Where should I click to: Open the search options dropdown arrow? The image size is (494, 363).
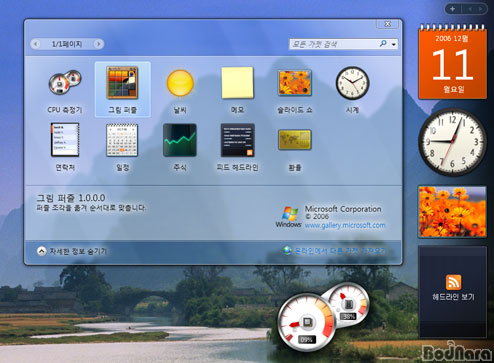(x=394, y=44)
